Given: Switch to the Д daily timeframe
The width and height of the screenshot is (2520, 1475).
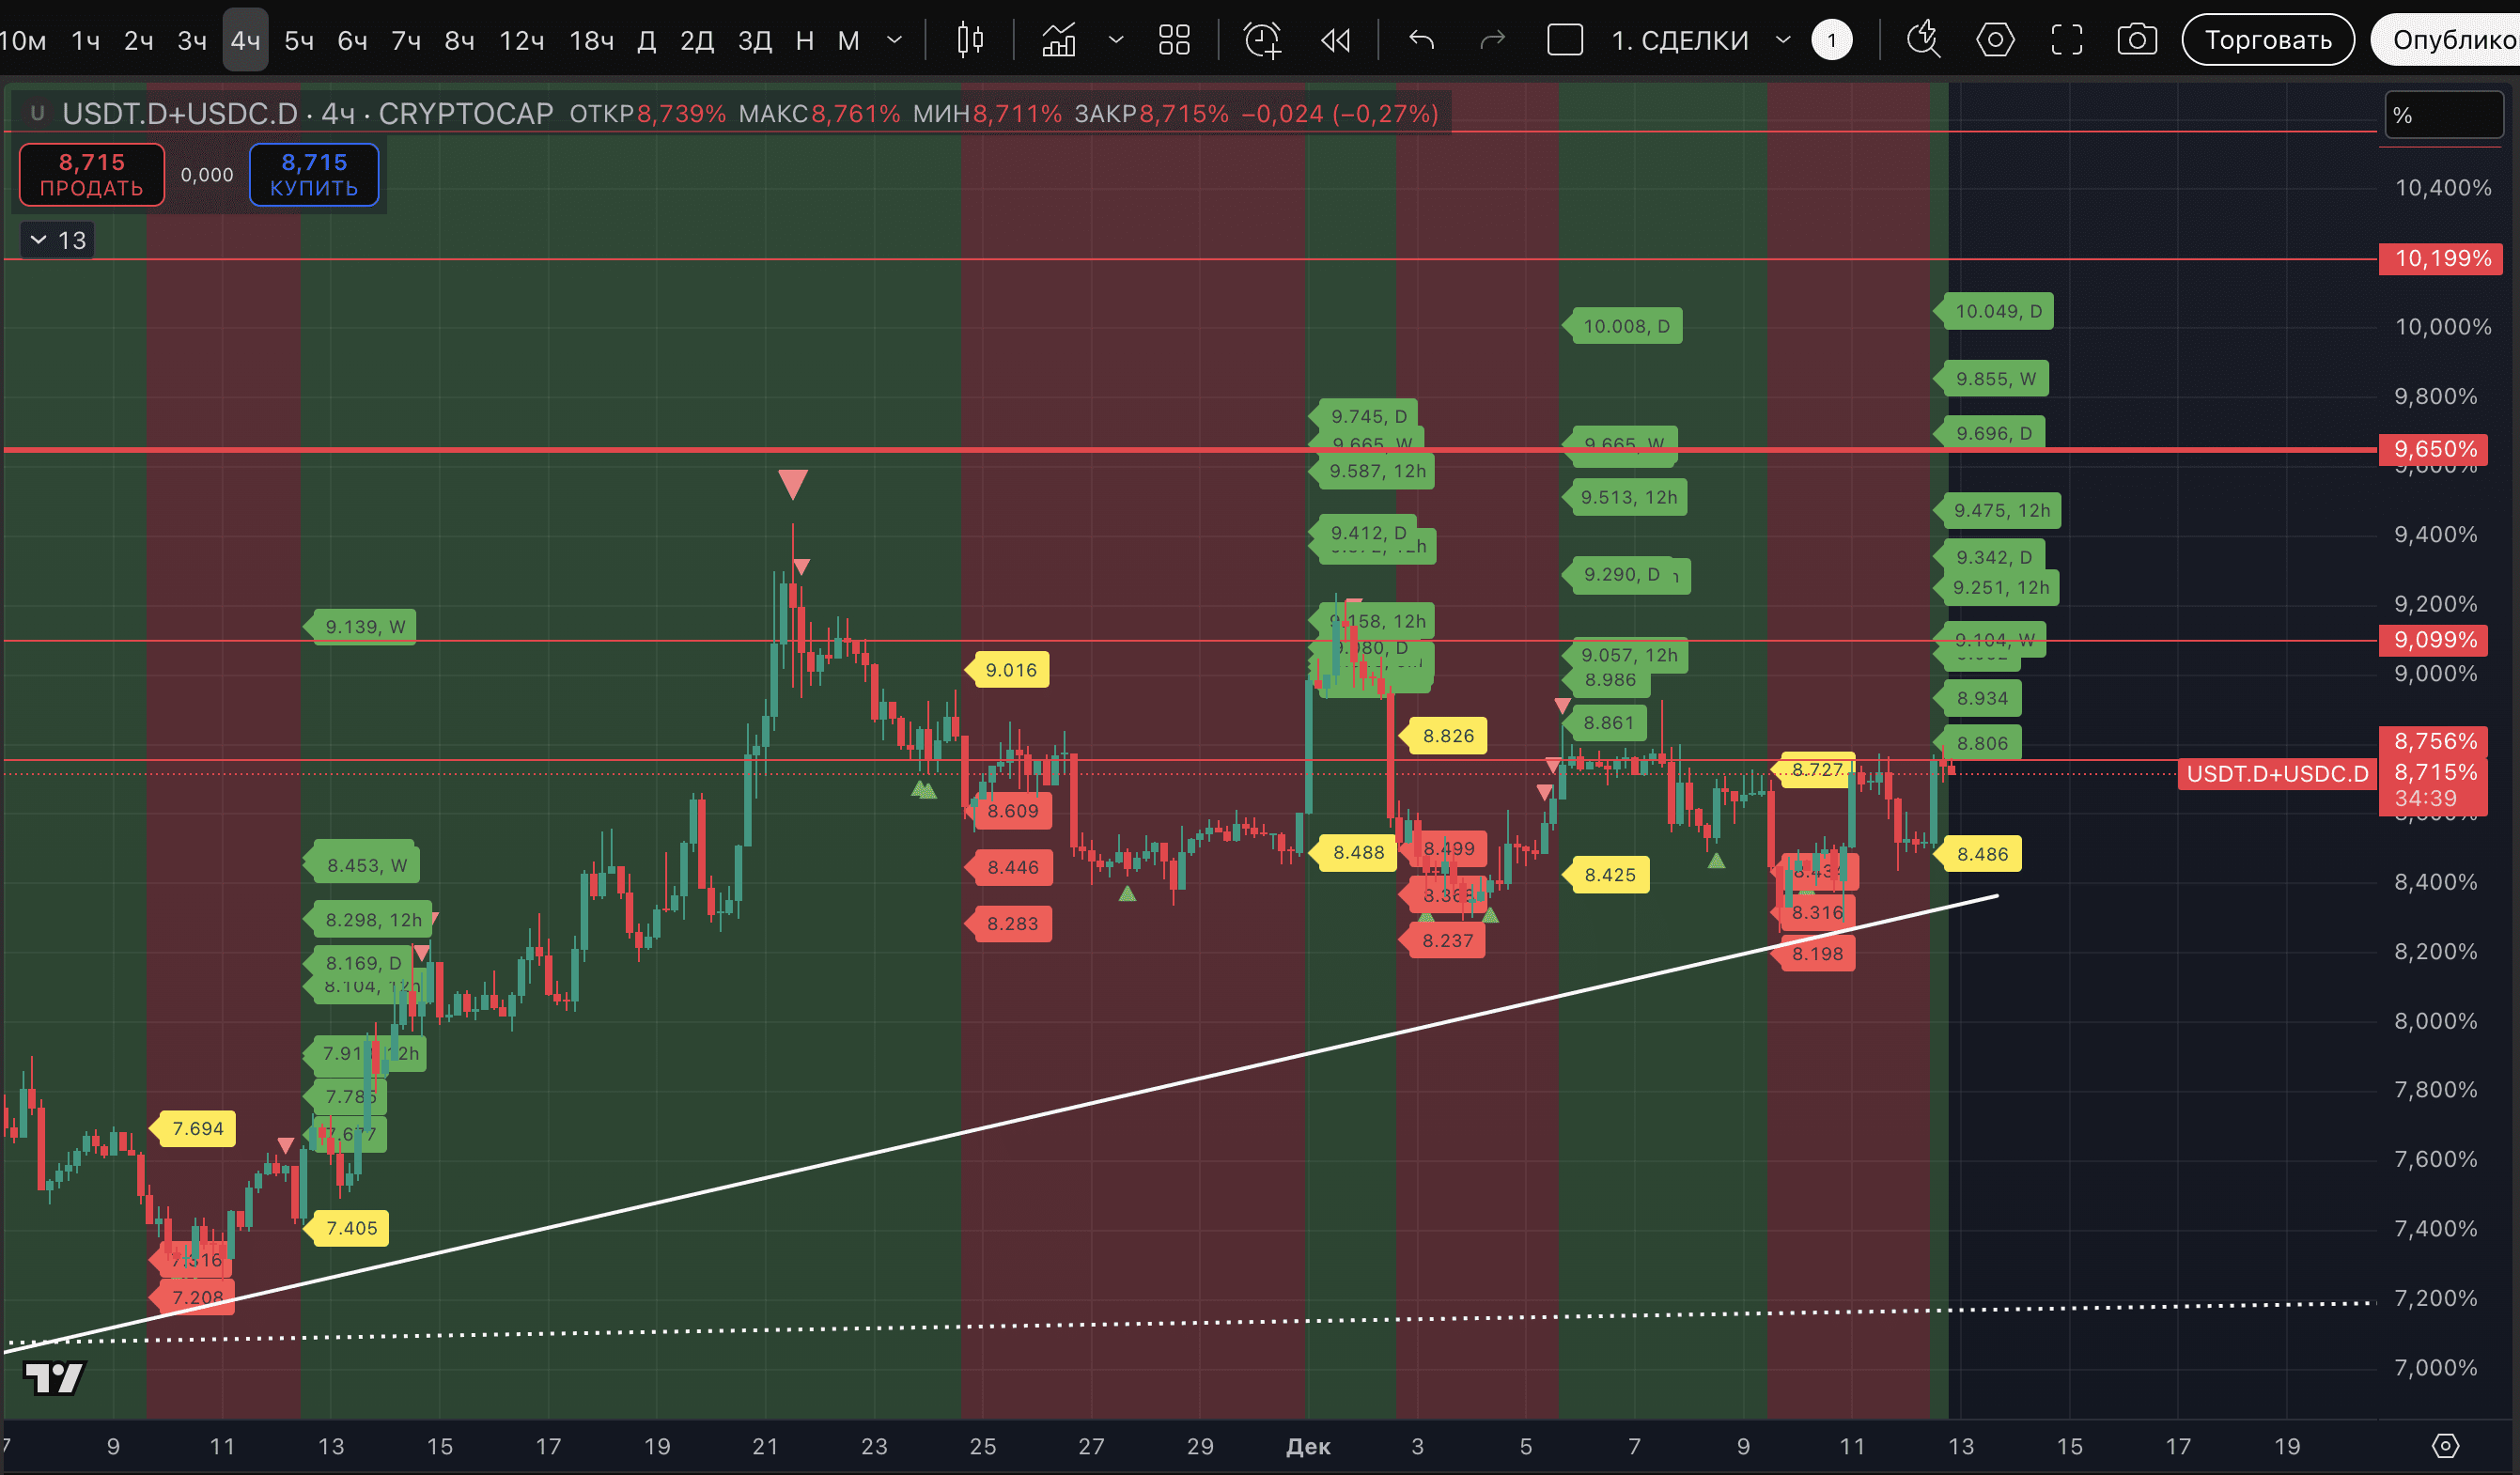Looking at the screenshot, I should pyautogui.click(x=646, y=40).
